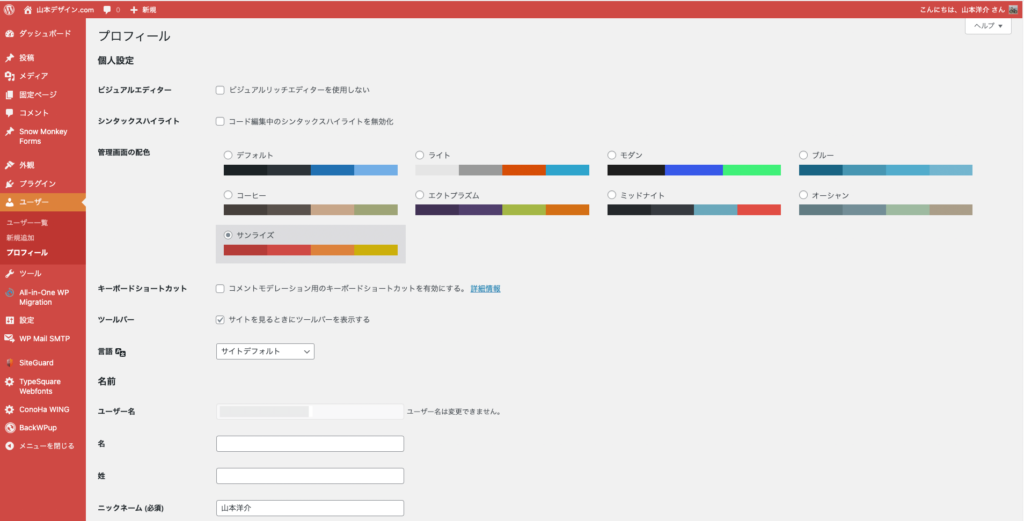
Task: Click the ミッドナイト palette color bar
Action: 694,210
